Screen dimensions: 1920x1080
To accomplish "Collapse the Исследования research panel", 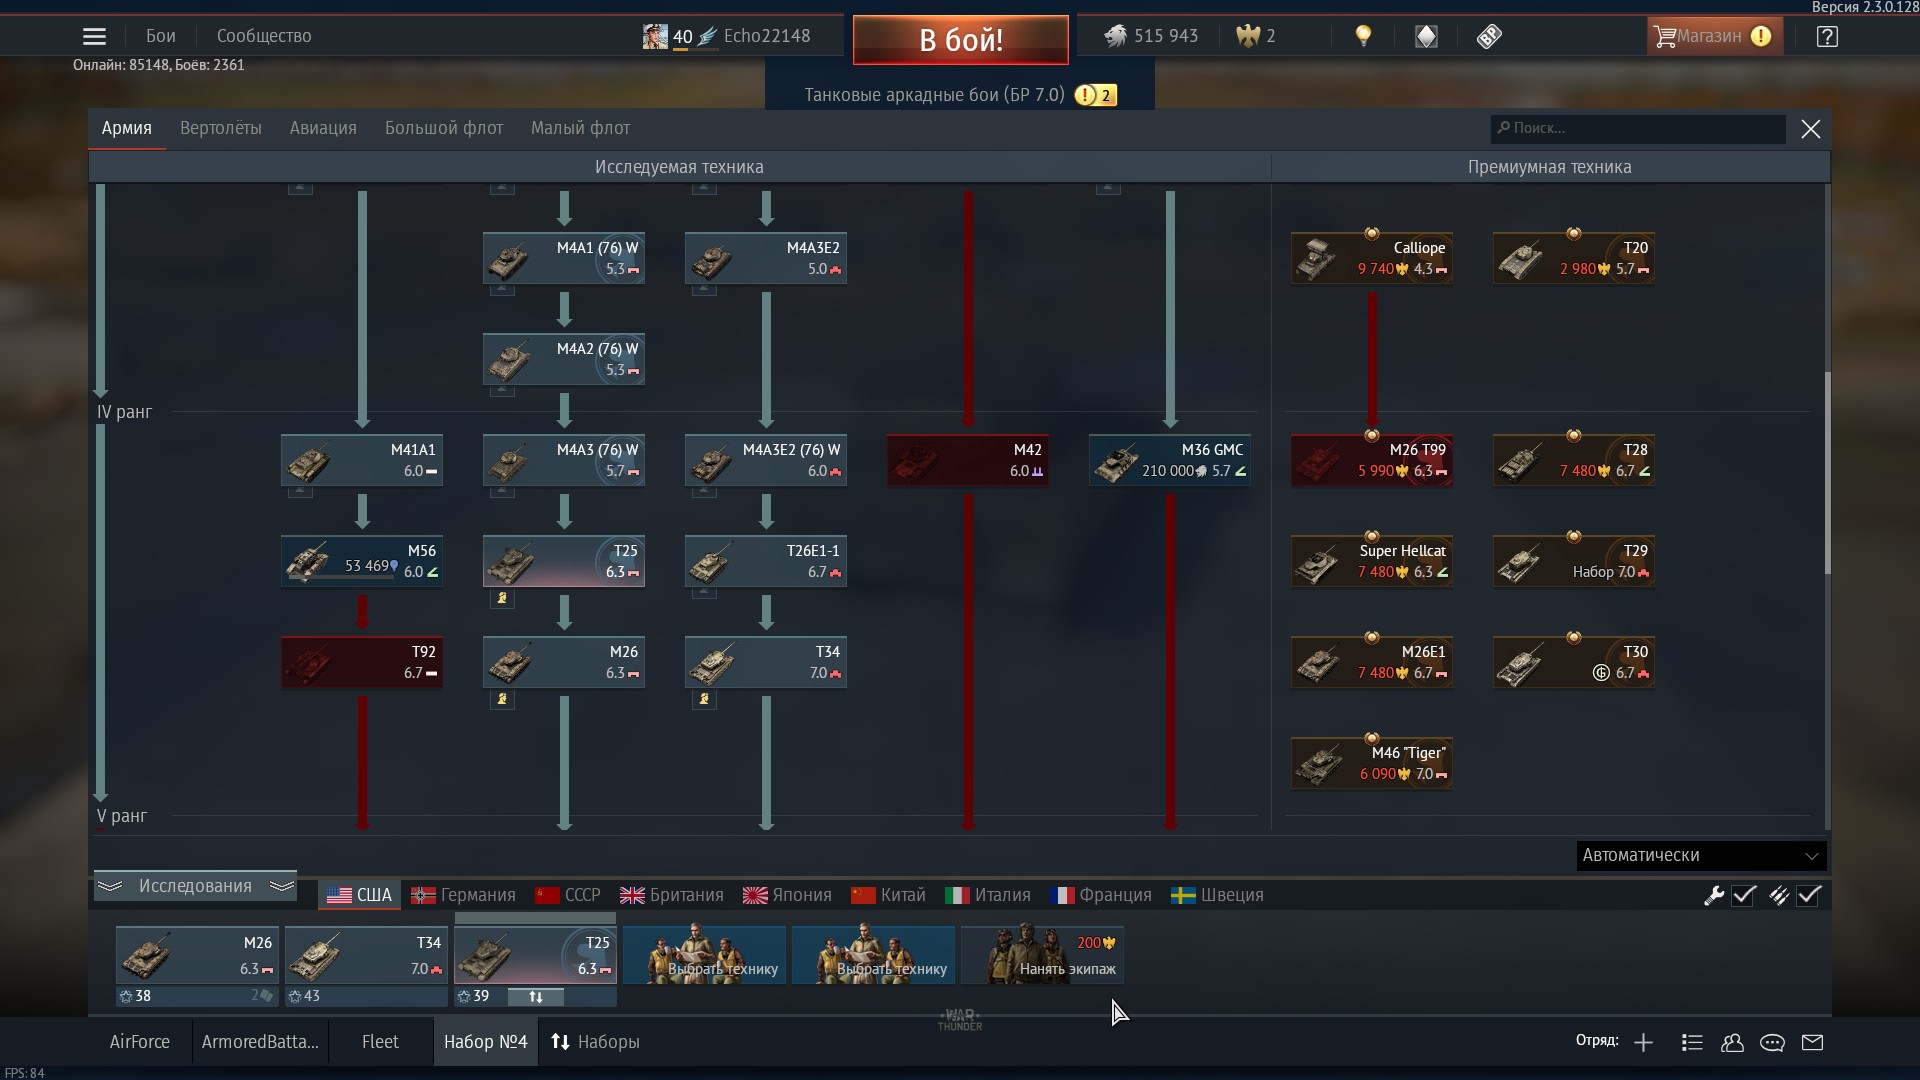I will tap(195, 886).
